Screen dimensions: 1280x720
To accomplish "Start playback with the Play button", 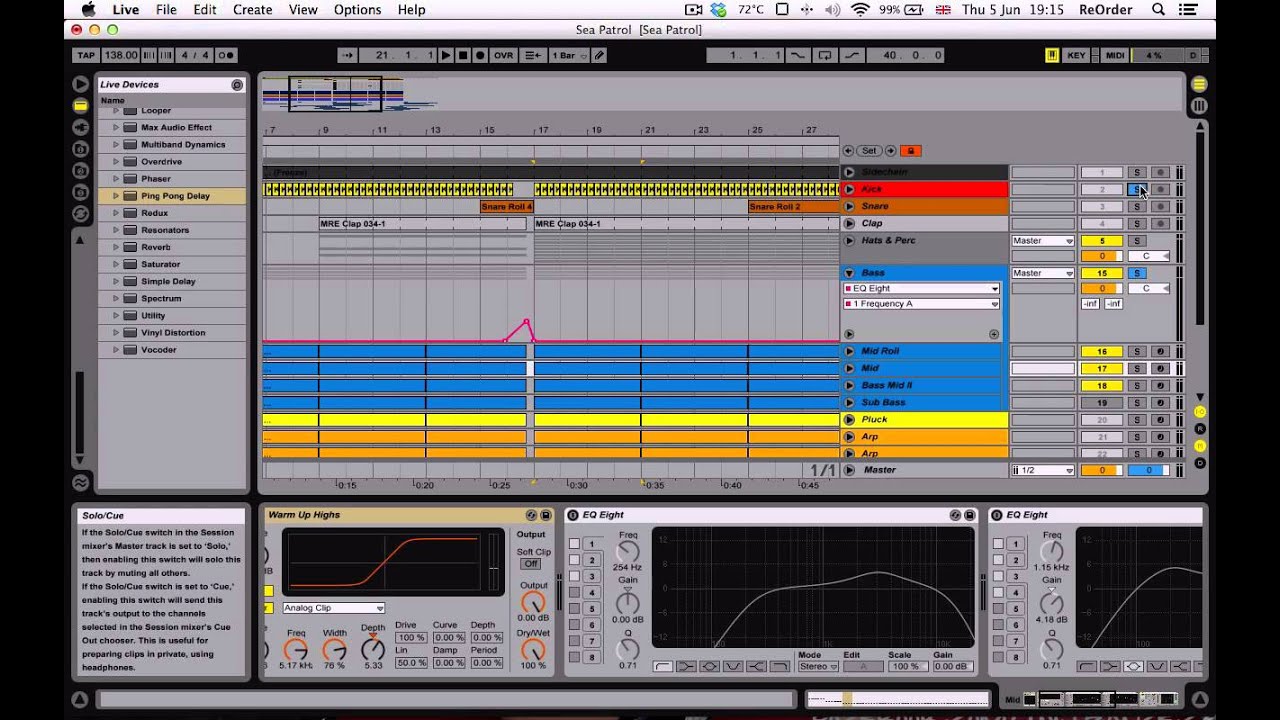I will pyautogui.click(x=447, y=55).
